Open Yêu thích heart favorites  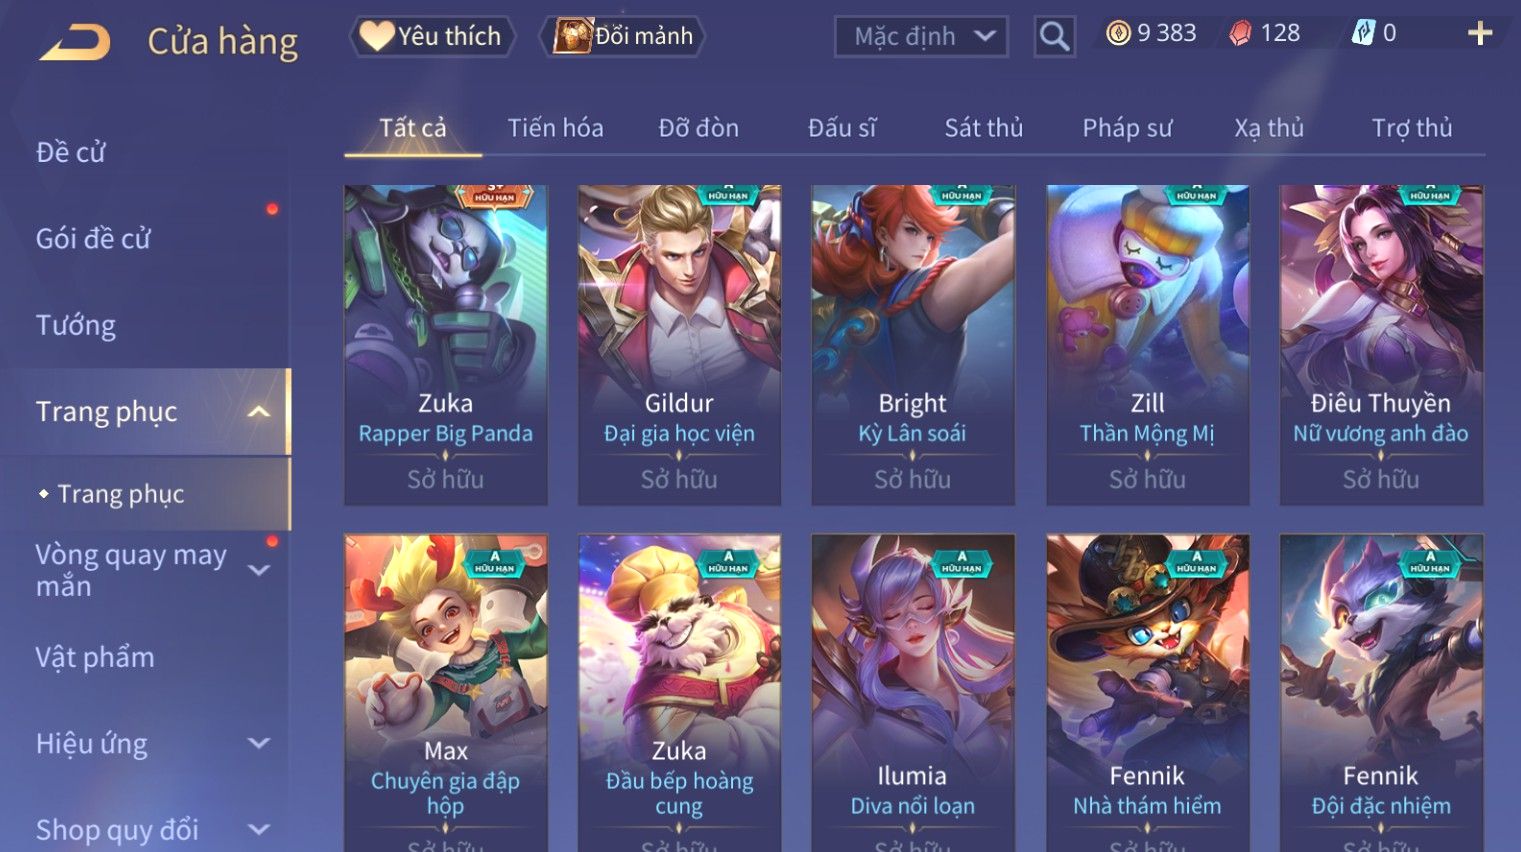click(432, 36)
